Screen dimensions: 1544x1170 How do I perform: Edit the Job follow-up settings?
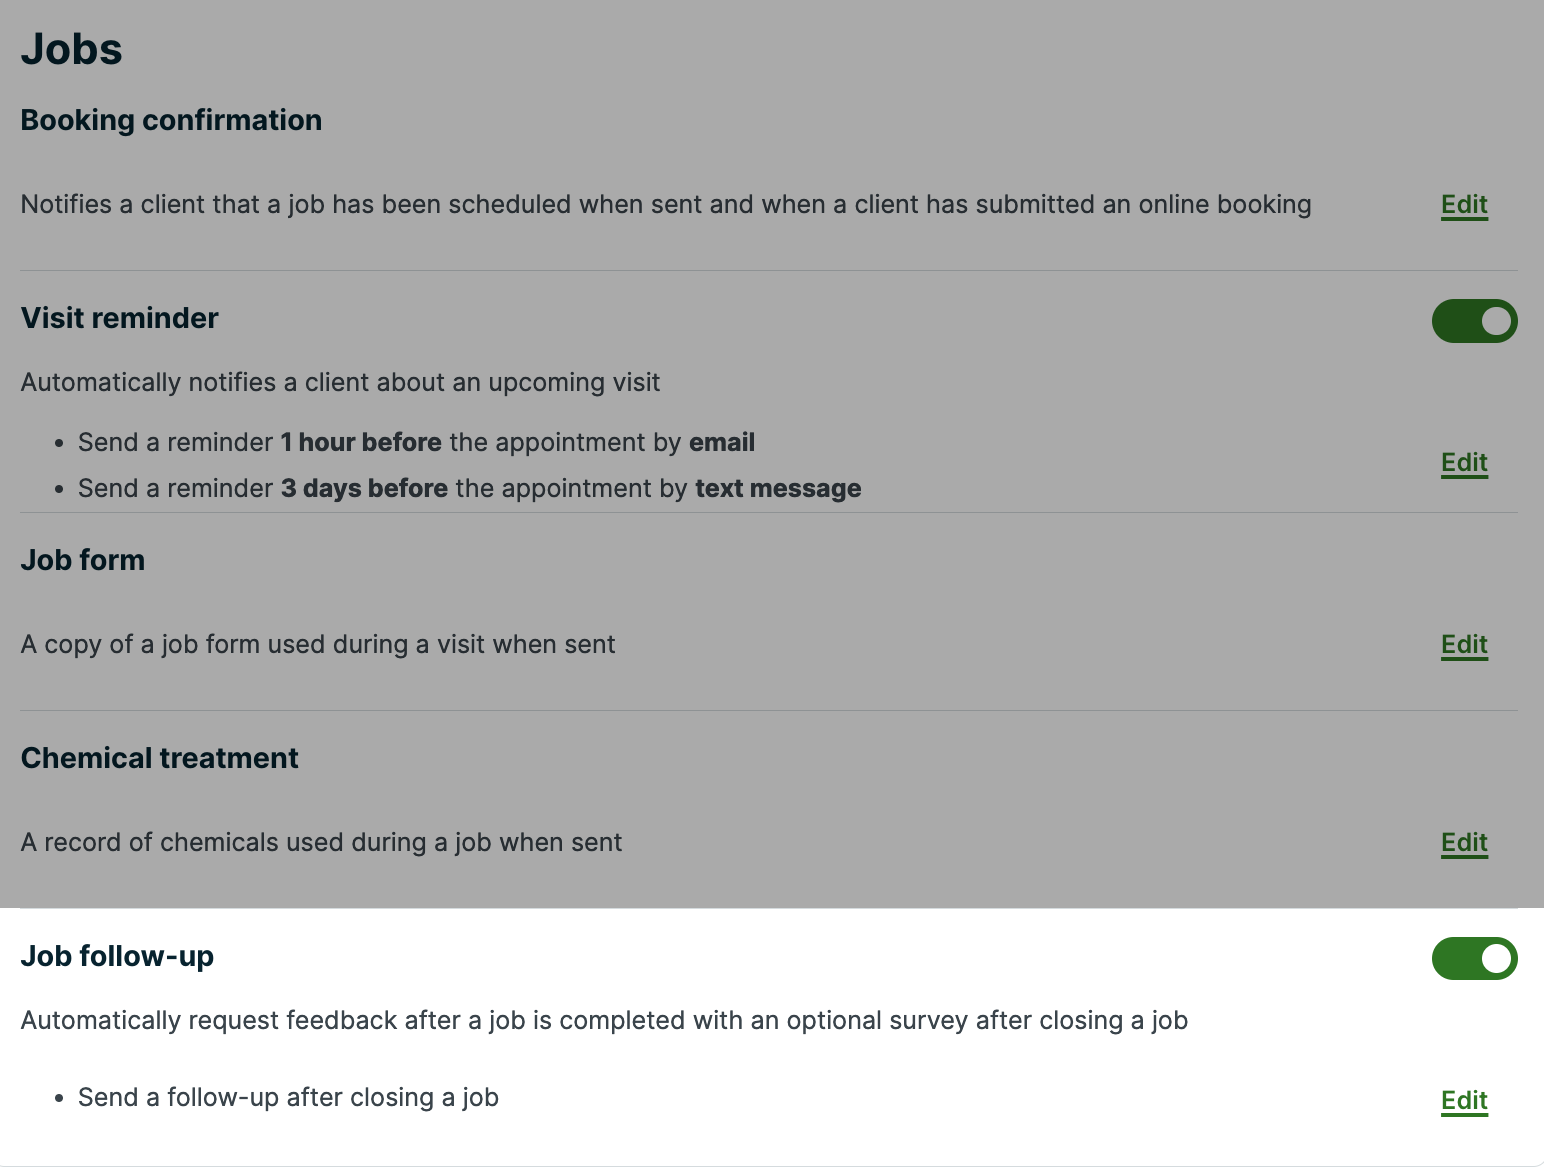[x=1464, y=1101]
